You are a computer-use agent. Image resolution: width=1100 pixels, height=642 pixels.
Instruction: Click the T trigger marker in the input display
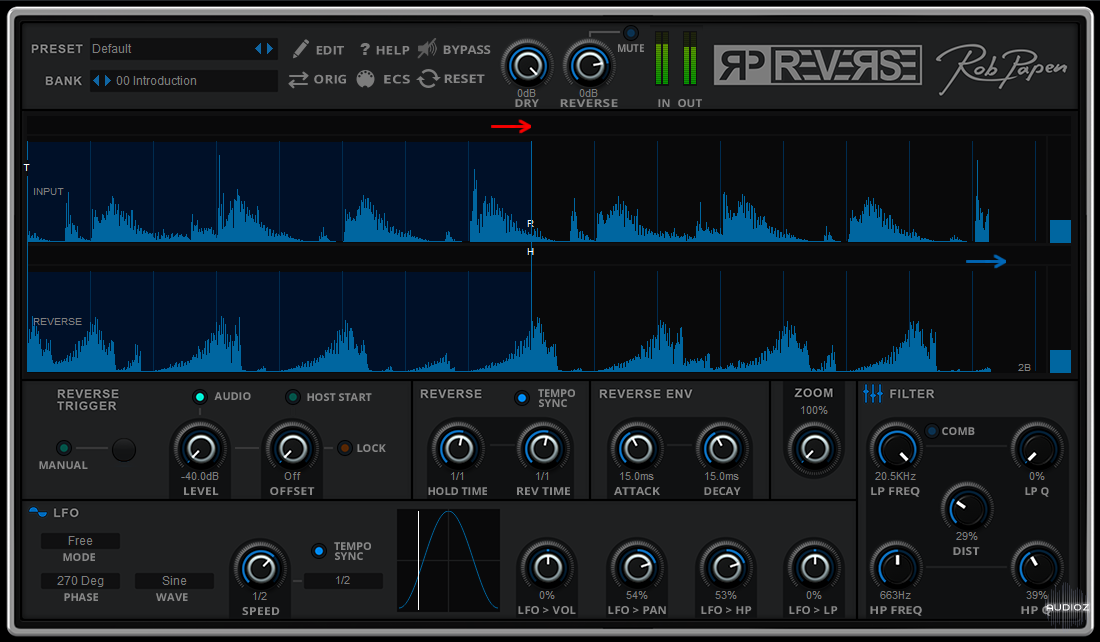pos(27,168)
